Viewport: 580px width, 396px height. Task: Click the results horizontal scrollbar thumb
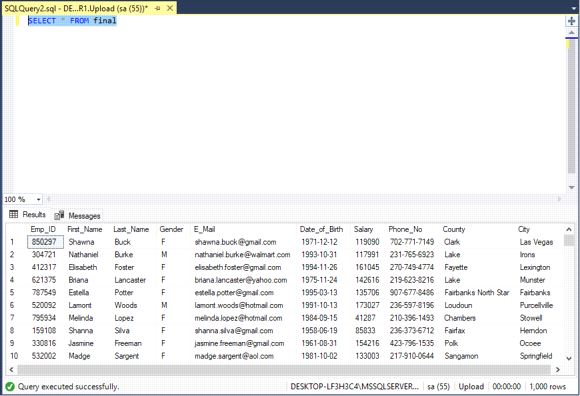(284, 369)
